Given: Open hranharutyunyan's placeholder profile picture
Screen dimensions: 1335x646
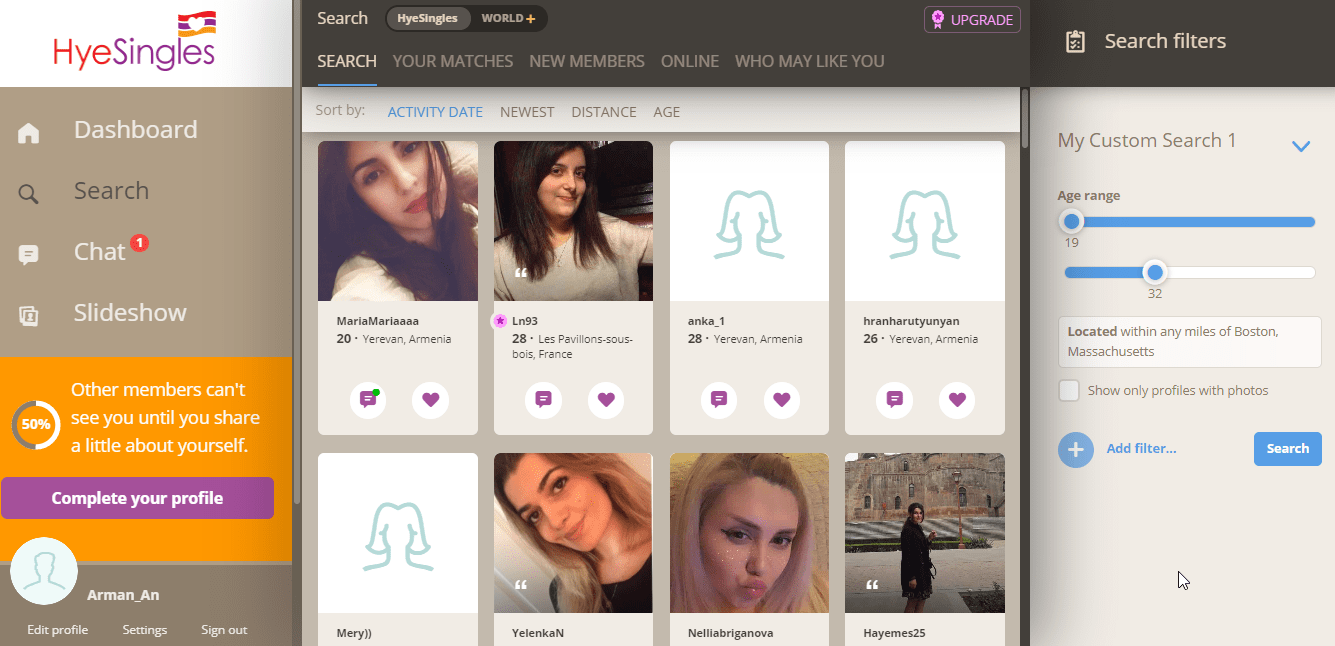Looking at the screenshot, I should click(x=925, y=221).
